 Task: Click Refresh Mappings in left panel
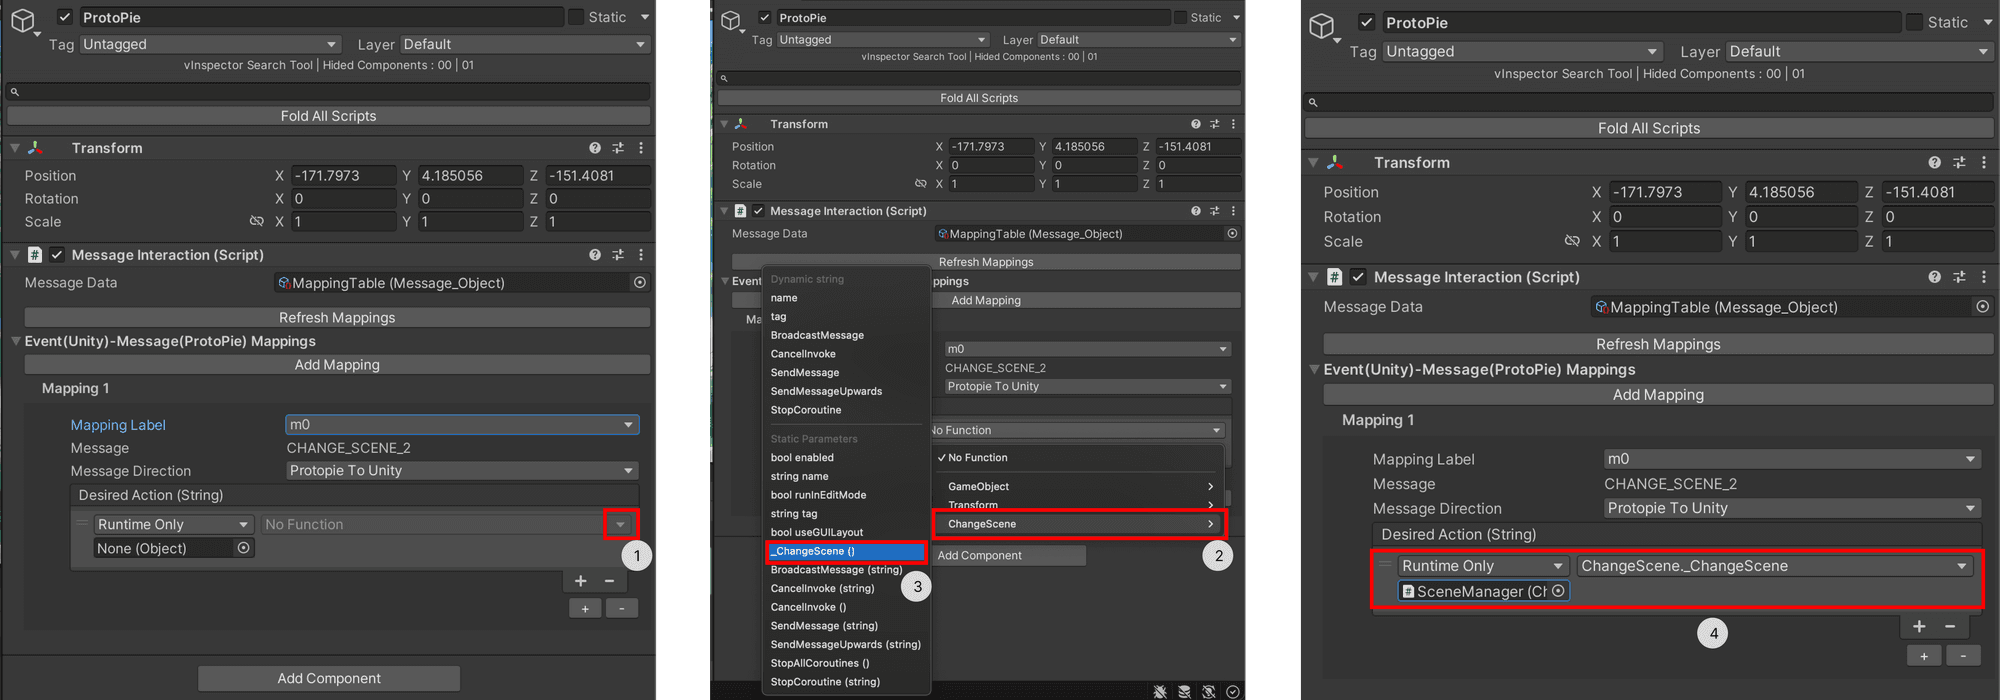337,317
